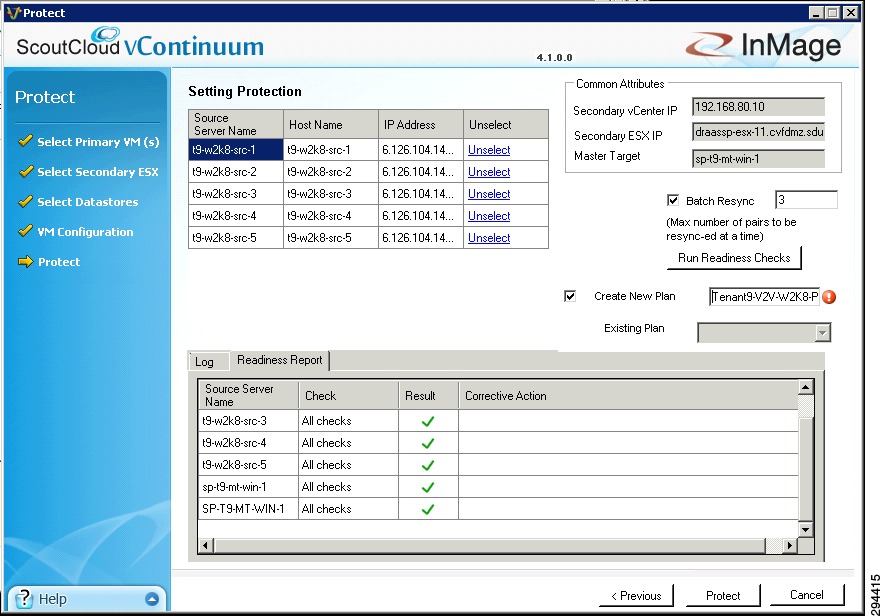Screen dimensions: 880x616
Task: Click green check result for t9-w2k8-src-4
Action: [428, 443]
